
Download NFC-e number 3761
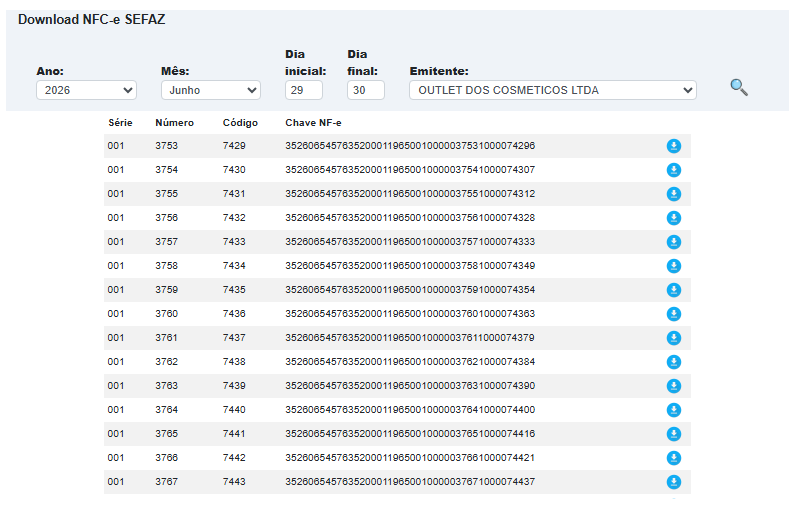[674, 338]
